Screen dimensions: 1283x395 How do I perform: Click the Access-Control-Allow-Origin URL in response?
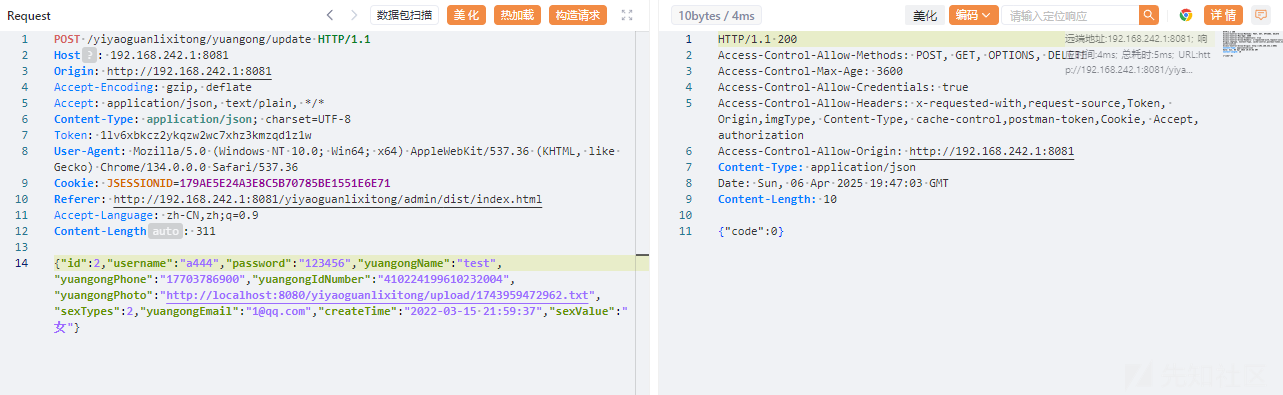992,152
